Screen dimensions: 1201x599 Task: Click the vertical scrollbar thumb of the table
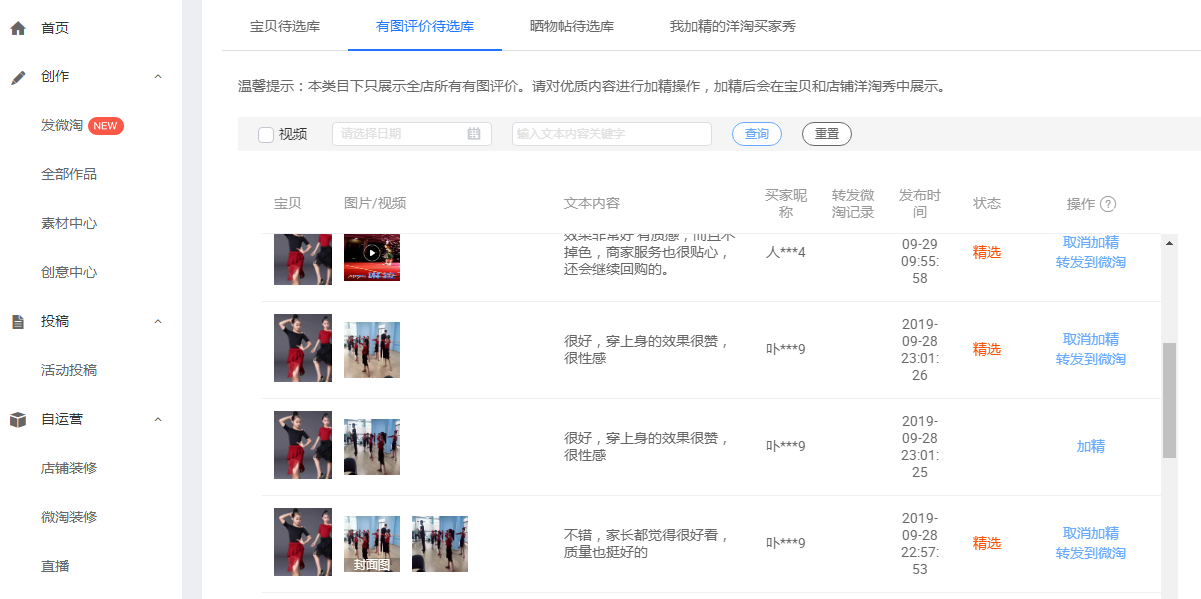pos(1169,400)
